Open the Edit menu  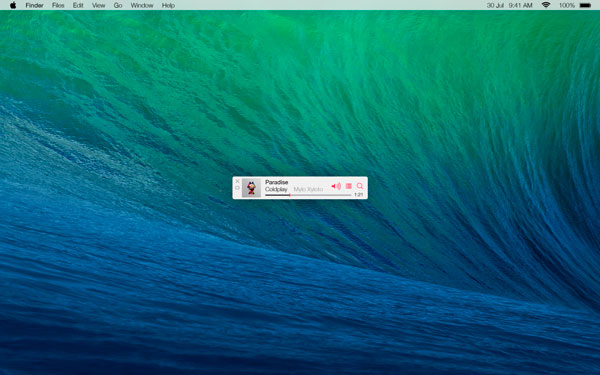pos(78,5)
